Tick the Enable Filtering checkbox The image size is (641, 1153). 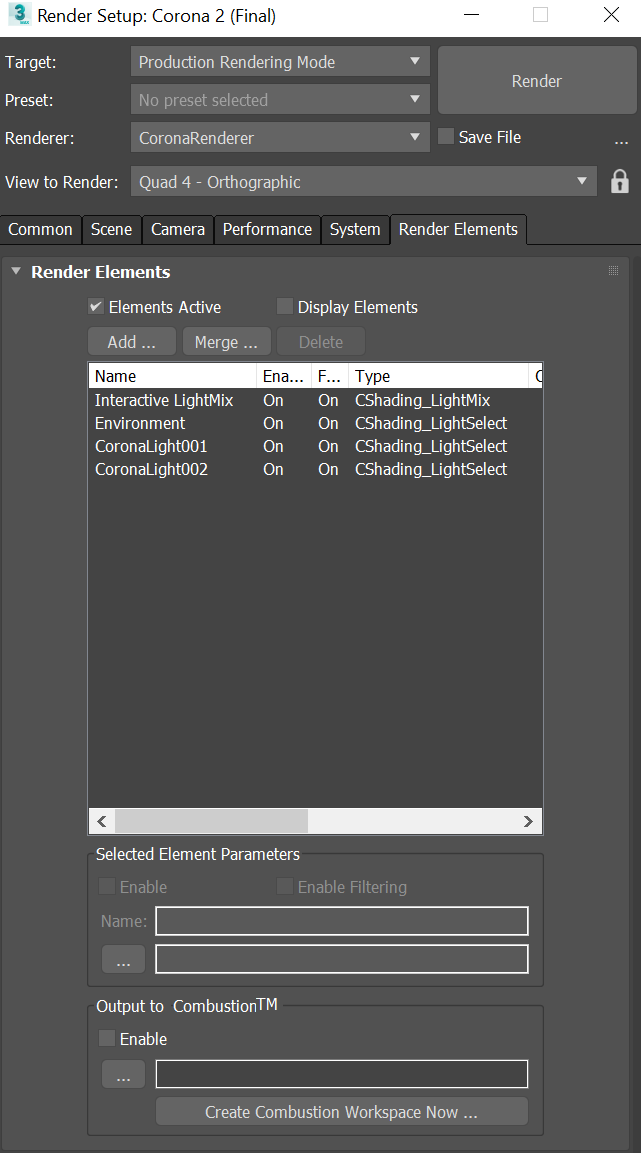pyautogui.click(x=284, y=886)
